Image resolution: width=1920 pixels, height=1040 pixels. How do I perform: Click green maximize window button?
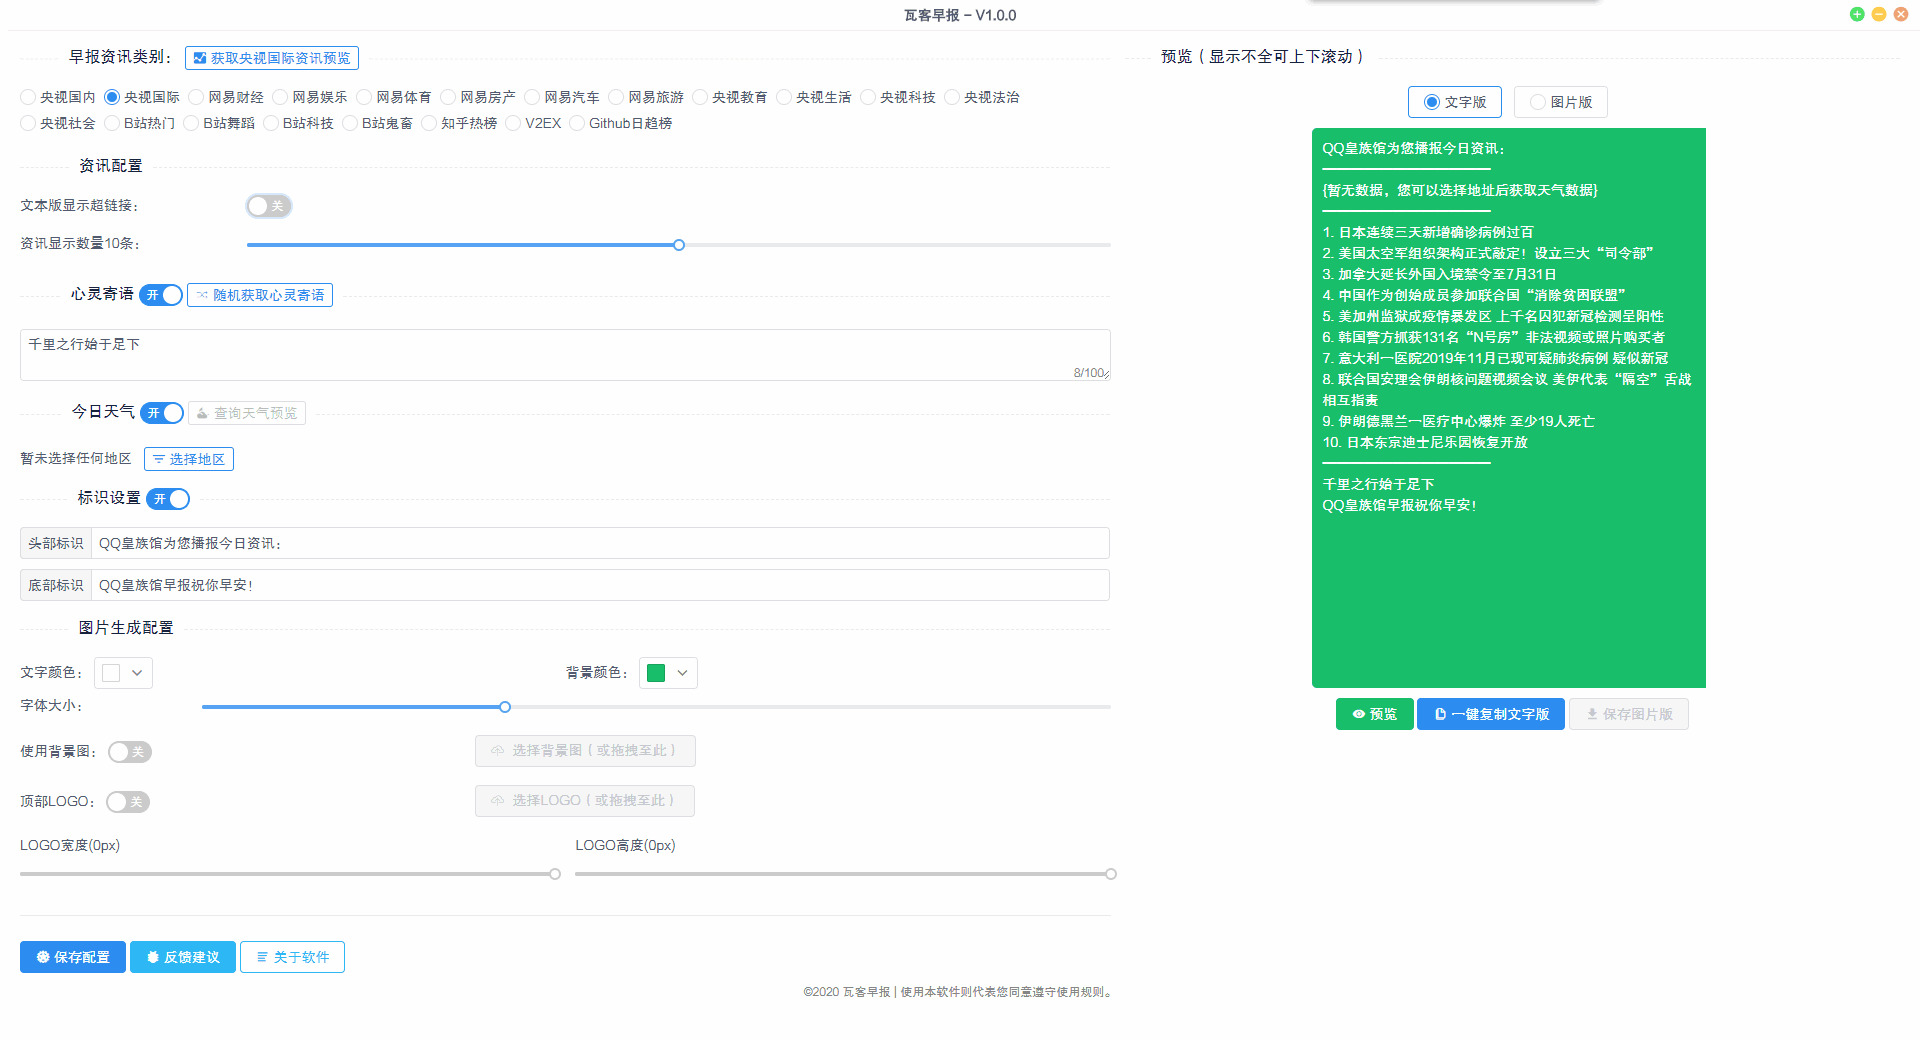[1857, 14]
